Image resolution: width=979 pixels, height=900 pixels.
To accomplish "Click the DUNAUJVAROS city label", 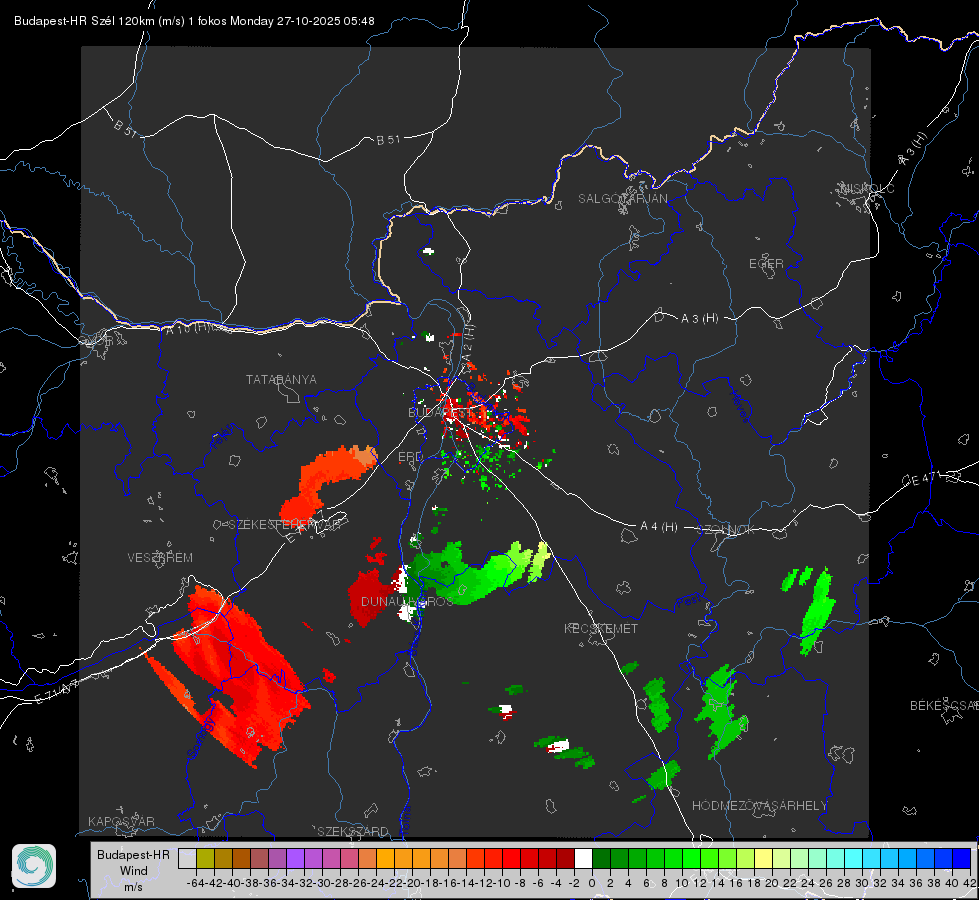I will click(x=407, y=601).
